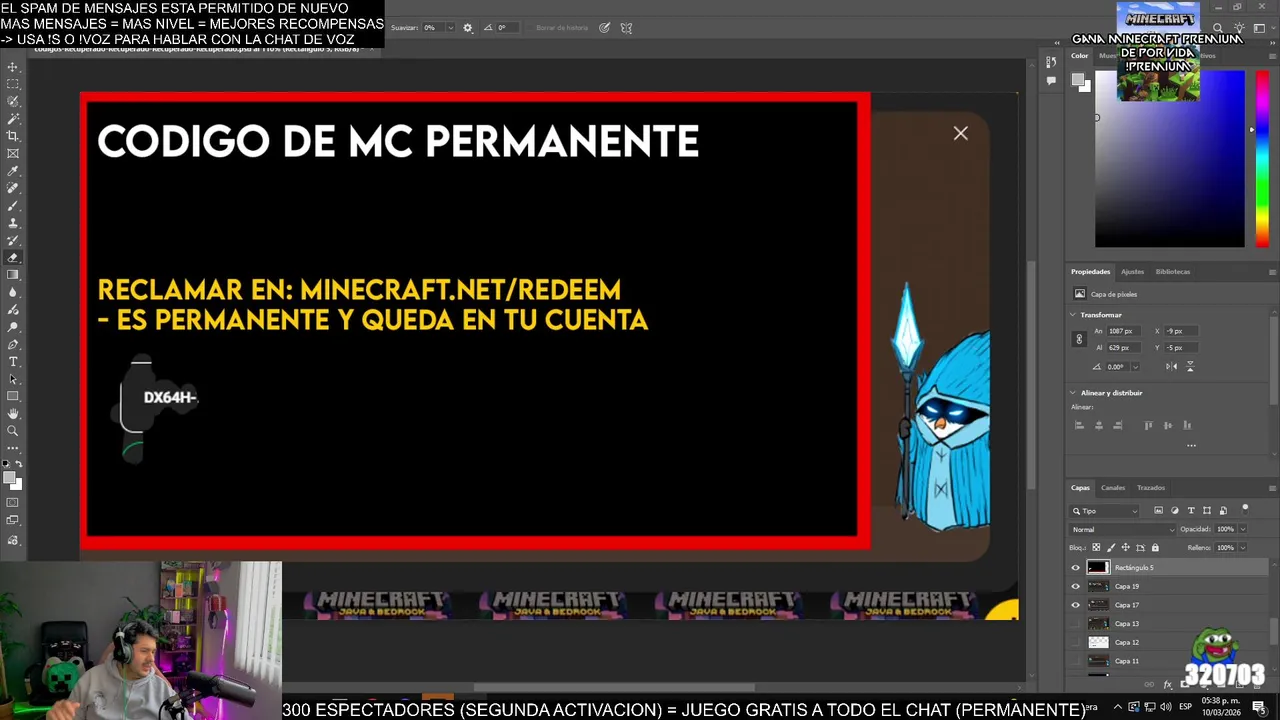
Task: Select the Hand tool
Action: [x=13, y=413]
